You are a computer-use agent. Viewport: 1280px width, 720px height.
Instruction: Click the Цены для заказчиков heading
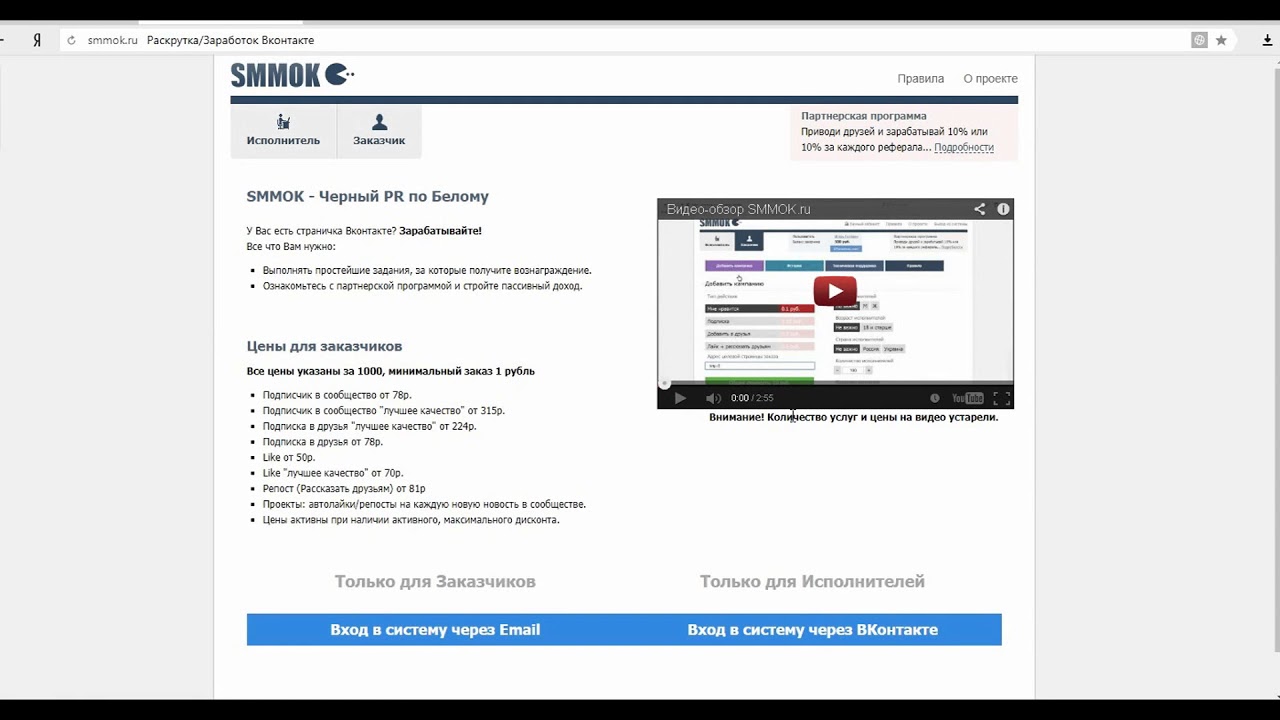[x=325, y=346]
